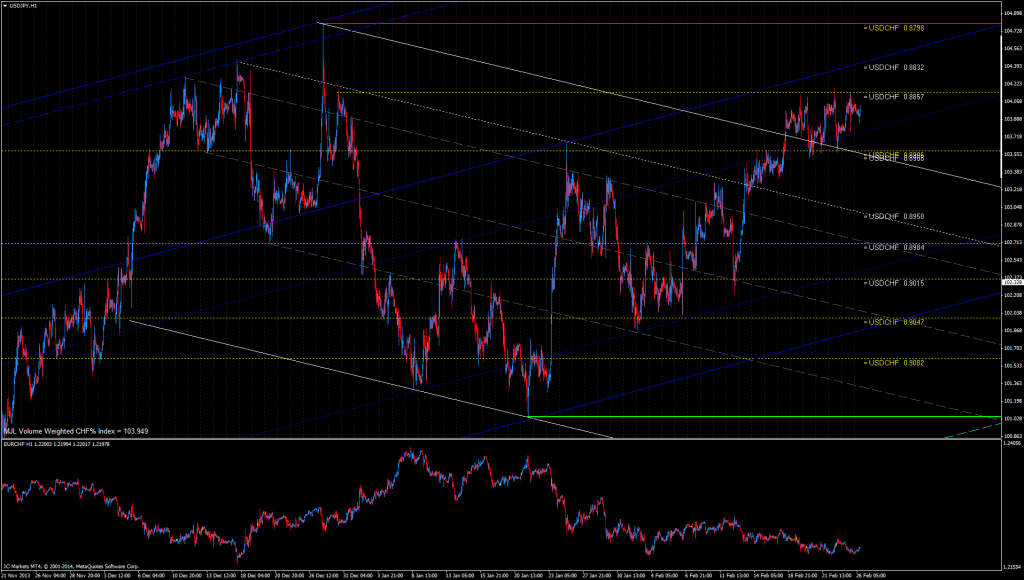The width and height of the screenshot is (1024, 580).
Task: Click the IC Markets MT4 copyright text
Action: point(71,566)
